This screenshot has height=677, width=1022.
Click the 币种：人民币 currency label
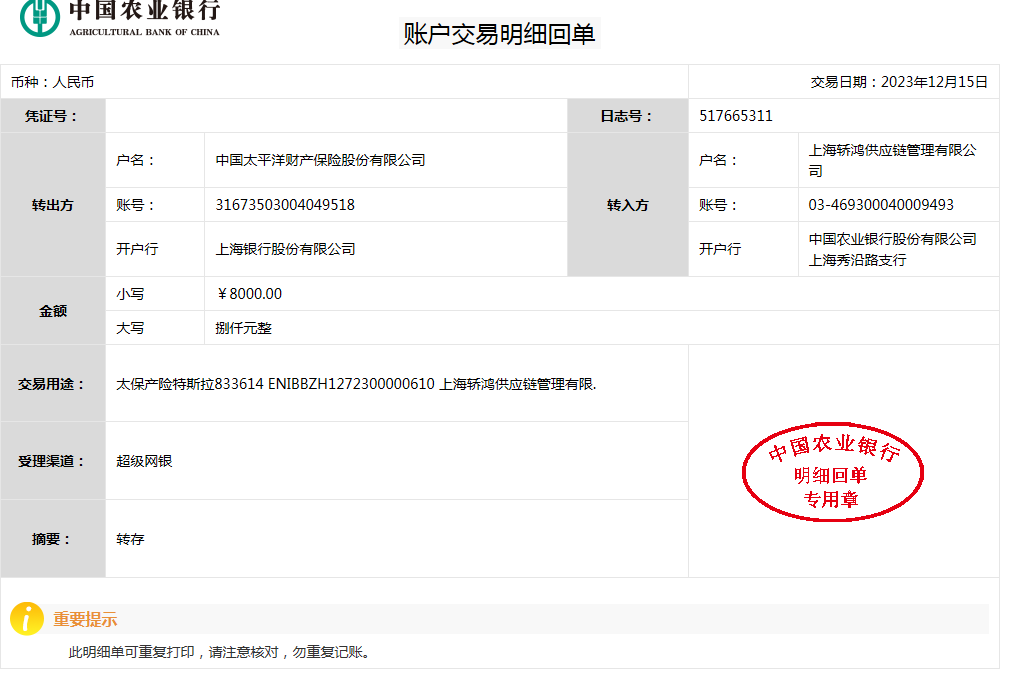[x=52, y=82]
